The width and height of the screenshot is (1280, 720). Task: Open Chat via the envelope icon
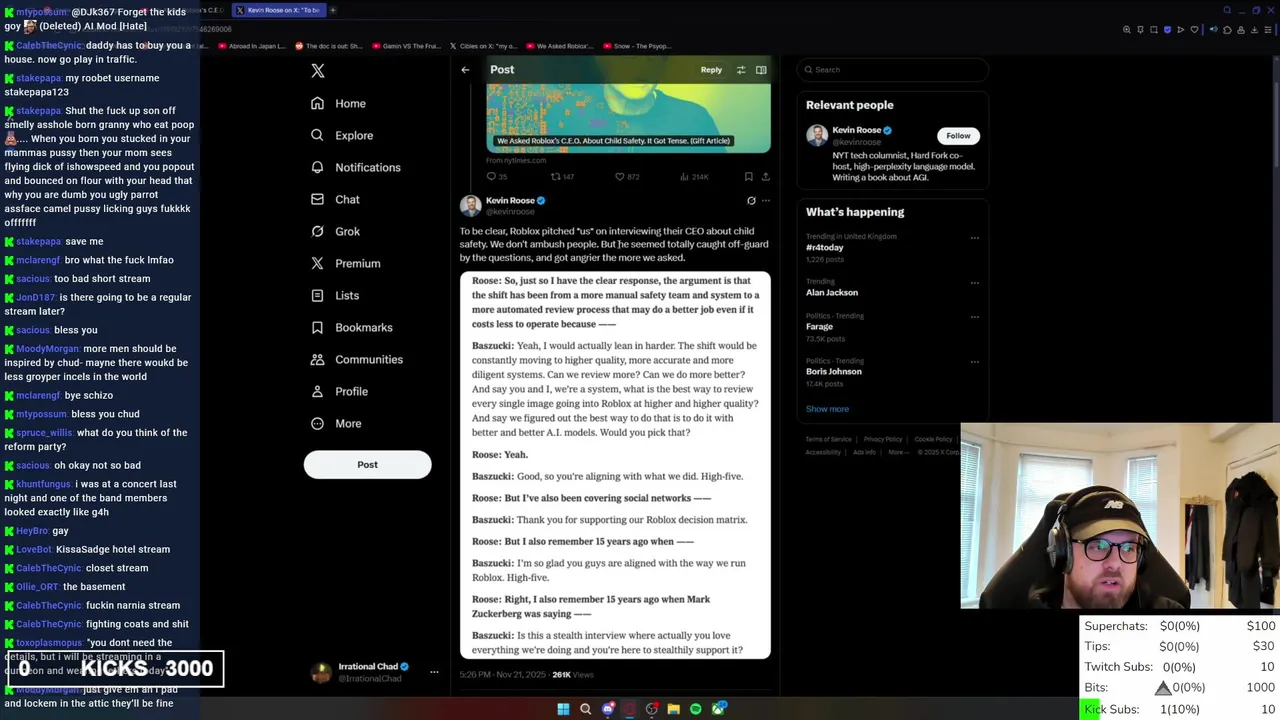317,199
